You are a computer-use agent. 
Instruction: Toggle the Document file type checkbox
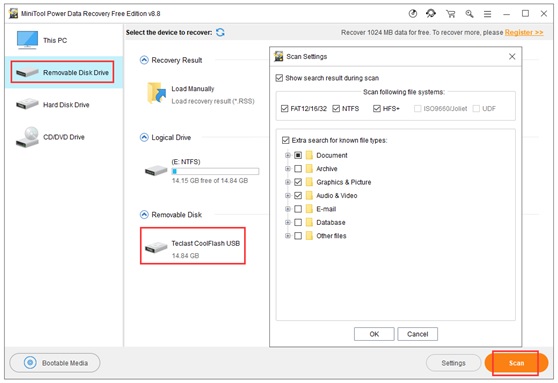pyautogui.click(x=298, y=155)
